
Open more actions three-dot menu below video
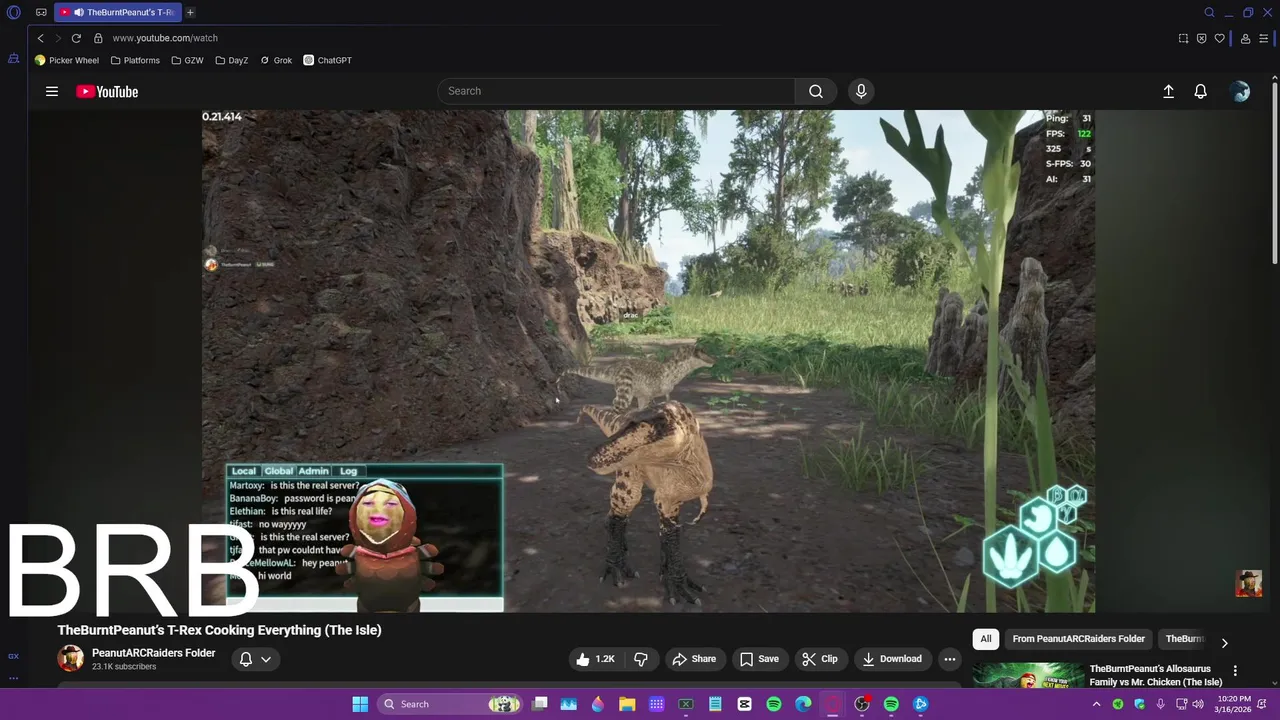pos(950,659)
